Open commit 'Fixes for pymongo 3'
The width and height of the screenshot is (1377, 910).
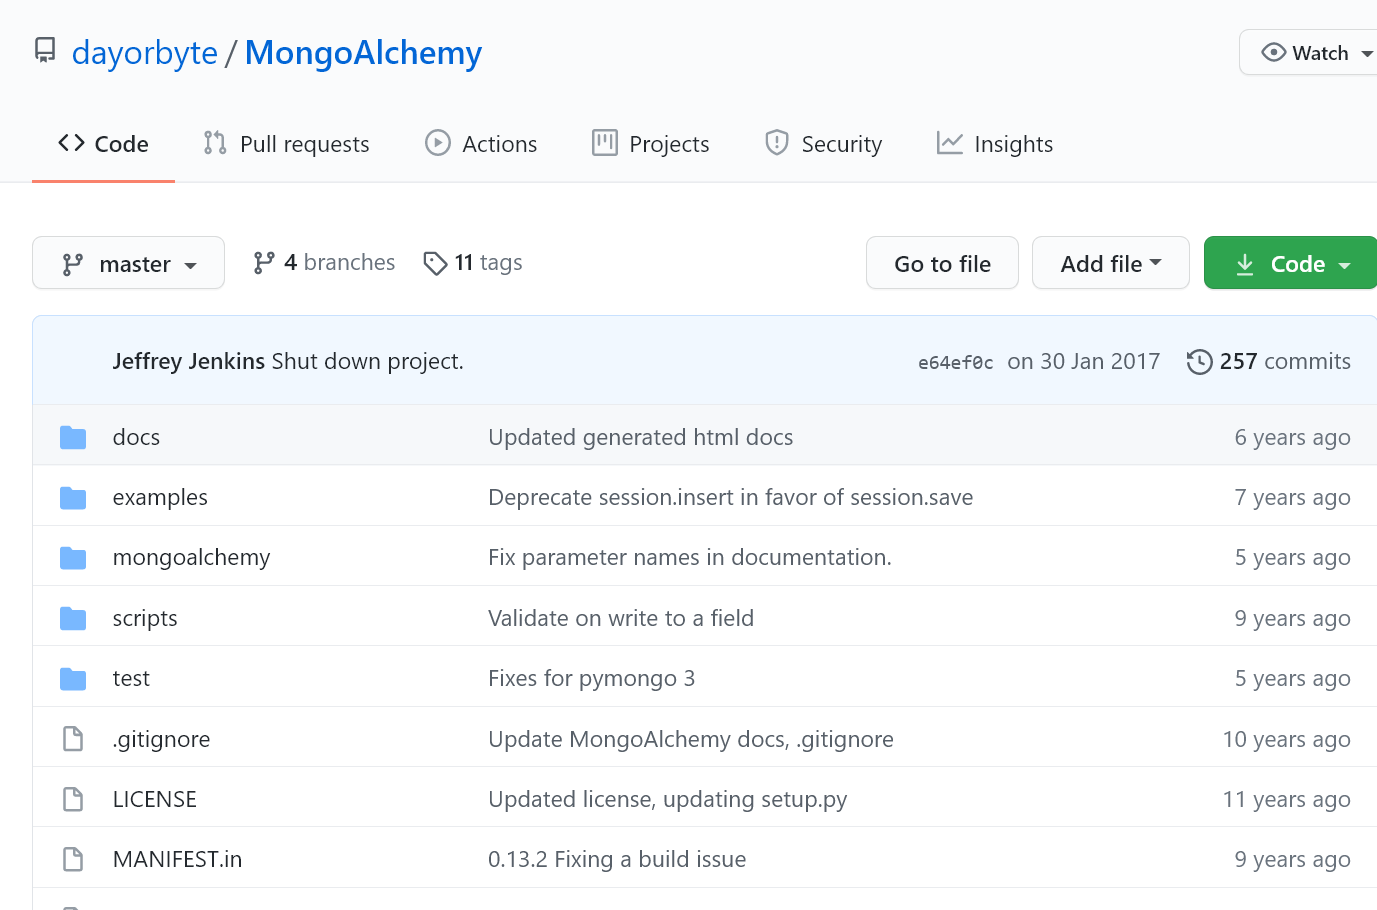click(591, 678)
